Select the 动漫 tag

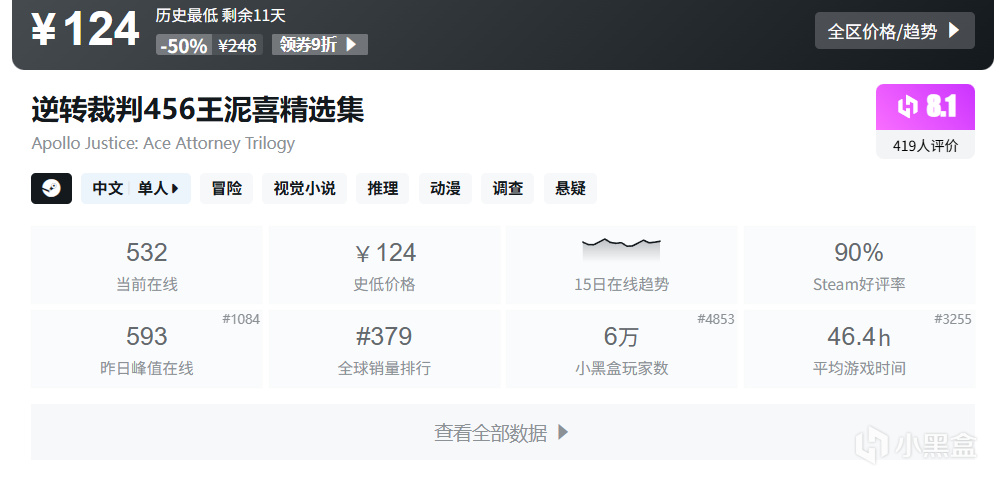pyautogui.click(x=445, y=189)
